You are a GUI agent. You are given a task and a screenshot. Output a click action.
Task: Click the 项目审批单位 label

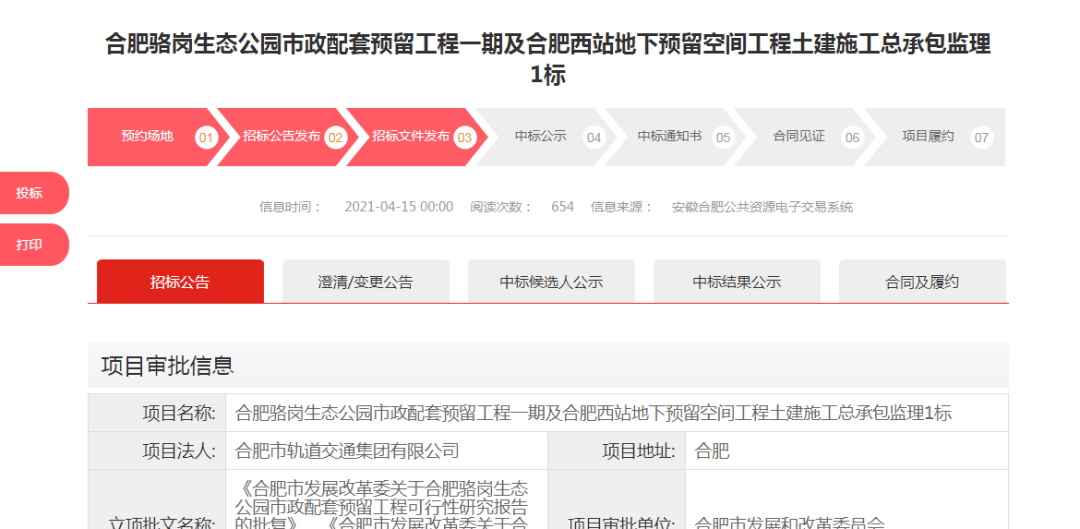[x=621, y=522]
